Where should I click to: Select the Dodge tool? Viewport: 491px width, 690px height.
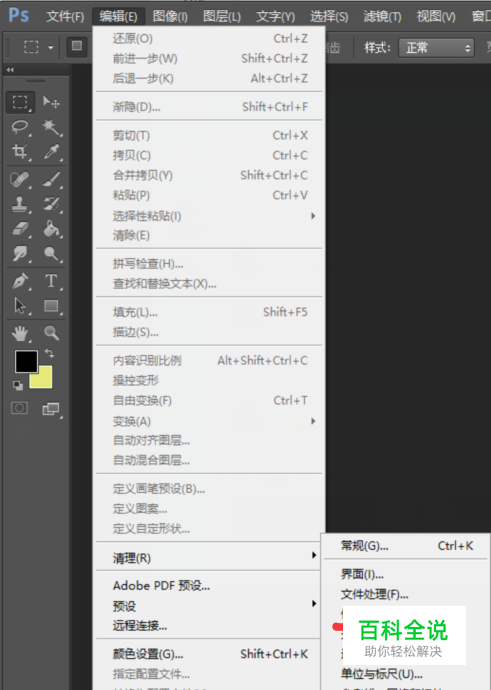click(51, 253)
